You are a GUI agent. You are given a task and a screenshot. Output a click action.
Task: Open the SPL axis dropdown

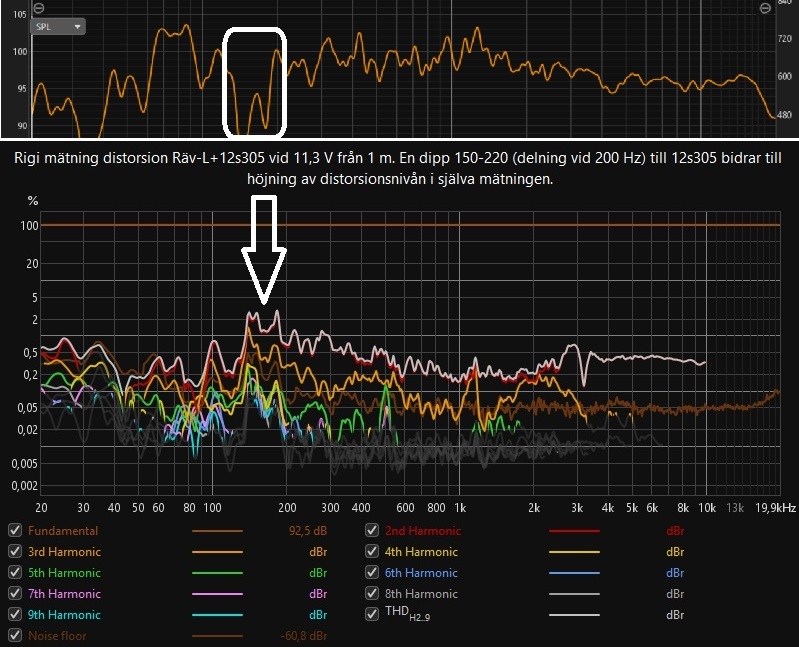point(58,26)
